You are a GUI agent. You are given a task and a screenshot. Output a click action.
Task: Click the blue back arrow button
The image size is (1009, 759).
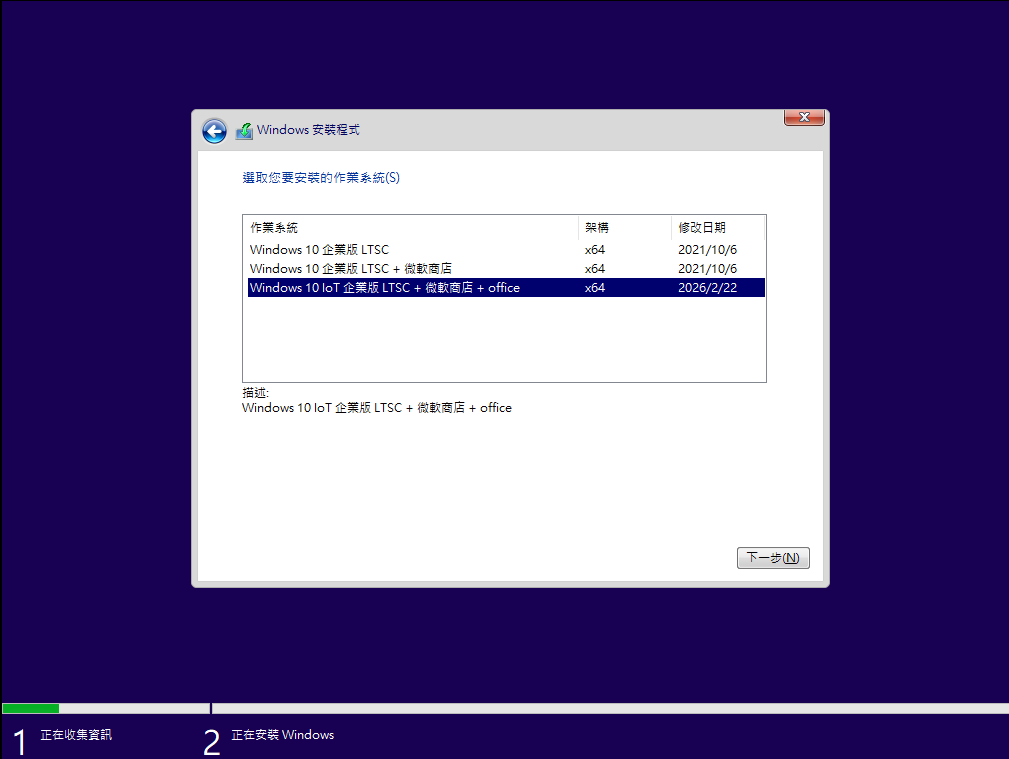214,131
